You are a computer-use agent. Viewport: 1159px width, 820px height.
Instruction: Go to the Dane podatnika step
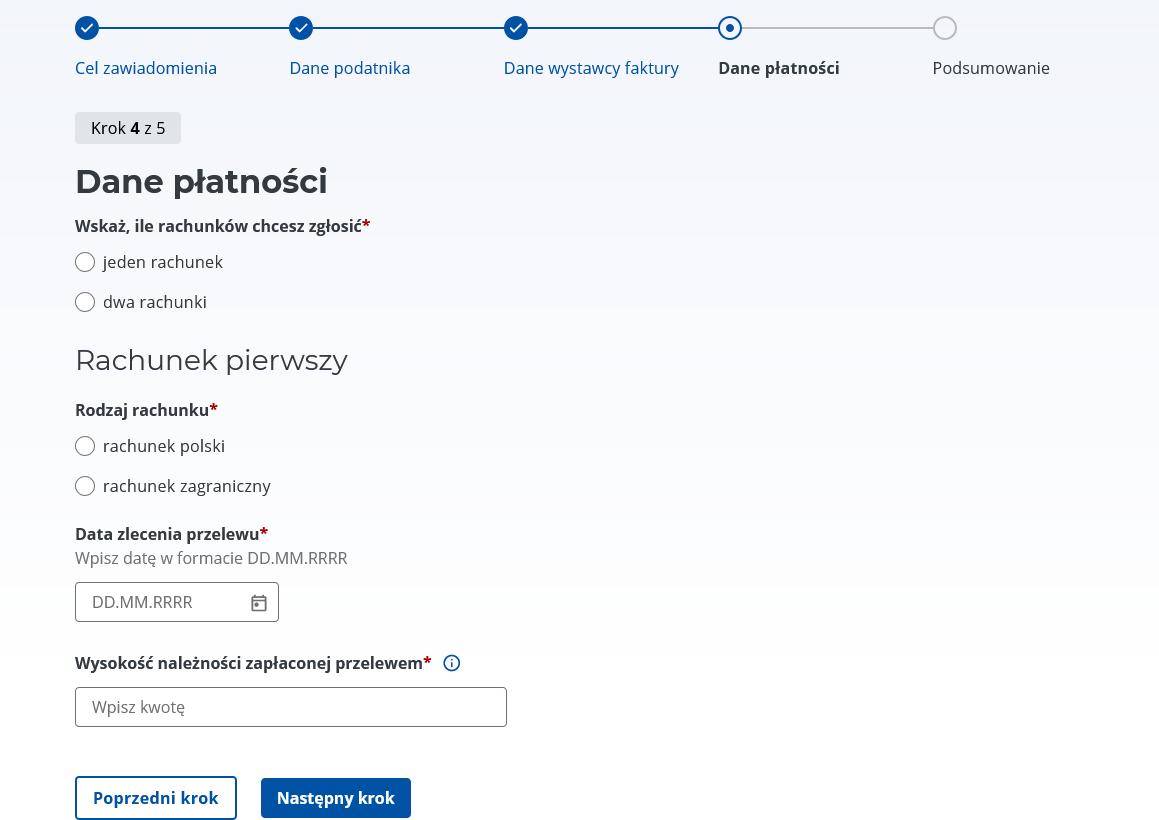point(350,68)
